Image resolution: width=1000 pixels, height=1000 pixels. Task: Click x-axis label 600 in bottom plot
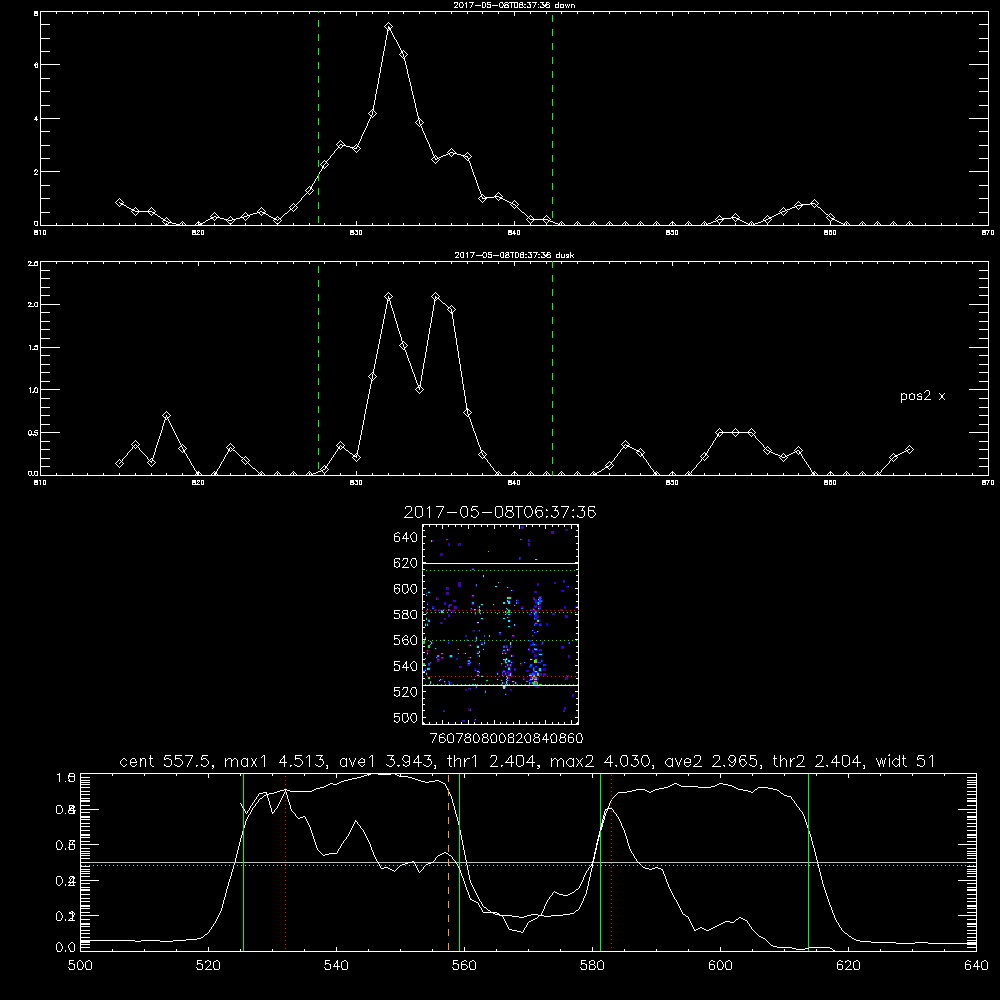[x=720, y=966]
